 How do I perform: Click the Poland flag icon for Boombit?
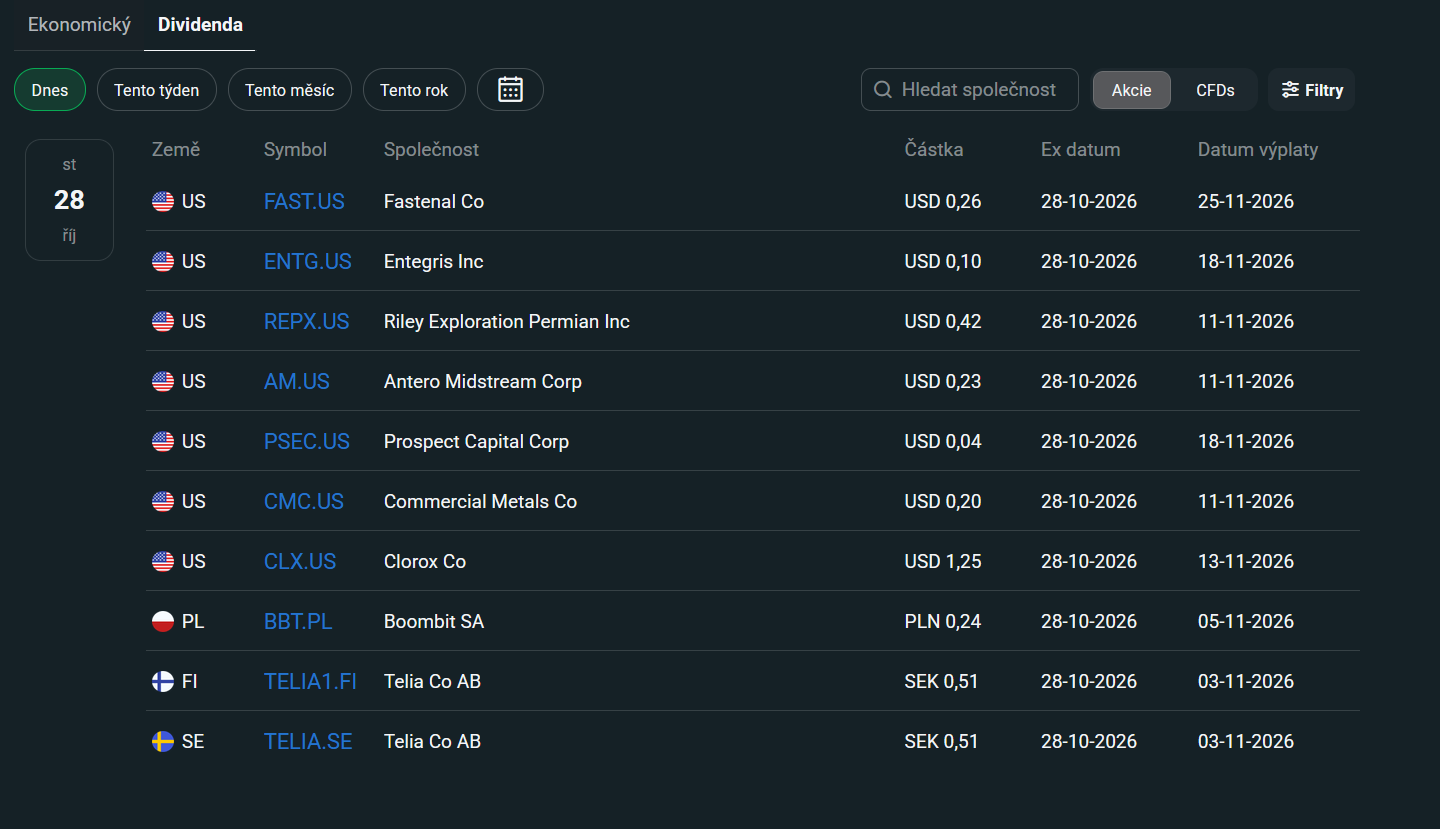pyautogui.click(x=163, y=622)
